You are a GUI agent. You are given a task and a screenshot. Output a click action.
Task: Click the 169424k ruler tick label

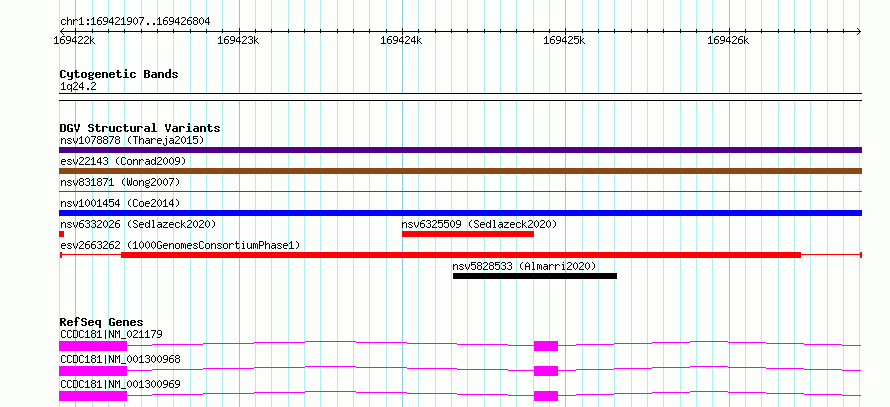[401, 40]
